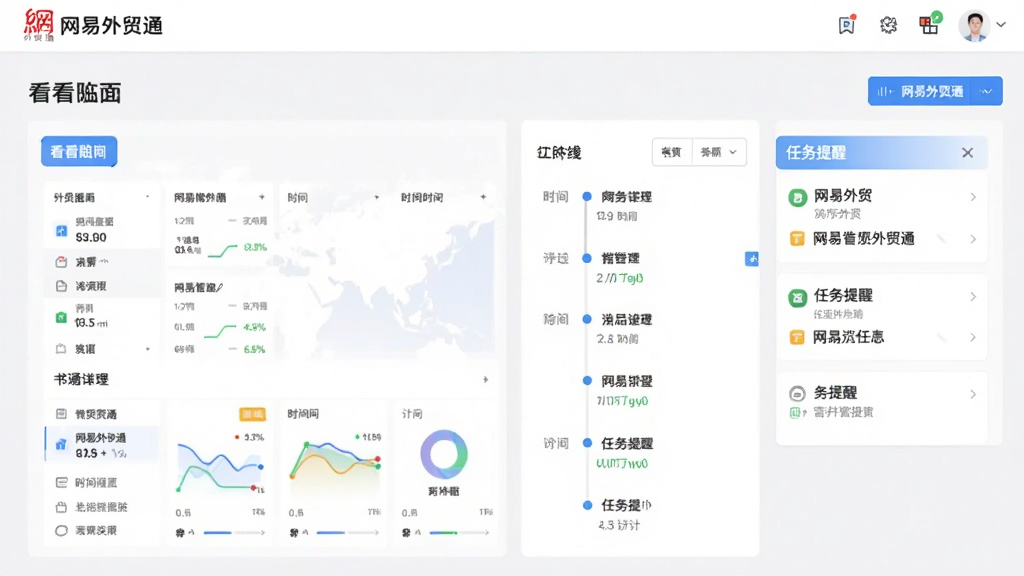Image resolution: width=1024 pixels, height=576 pixels.
Task: Expand the chevron on the long 网易…外贸通 row
Action: click(973, 239)
